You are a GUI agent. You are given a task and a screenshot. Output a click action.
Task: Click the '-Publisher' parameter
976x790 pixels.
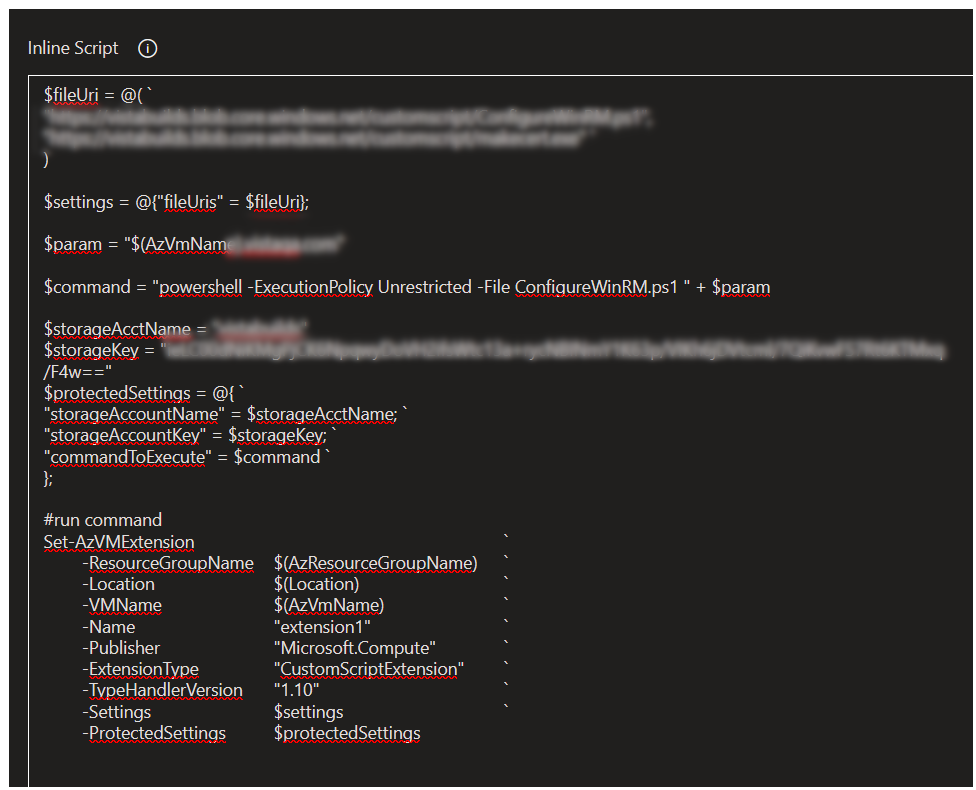click(121, 648)
